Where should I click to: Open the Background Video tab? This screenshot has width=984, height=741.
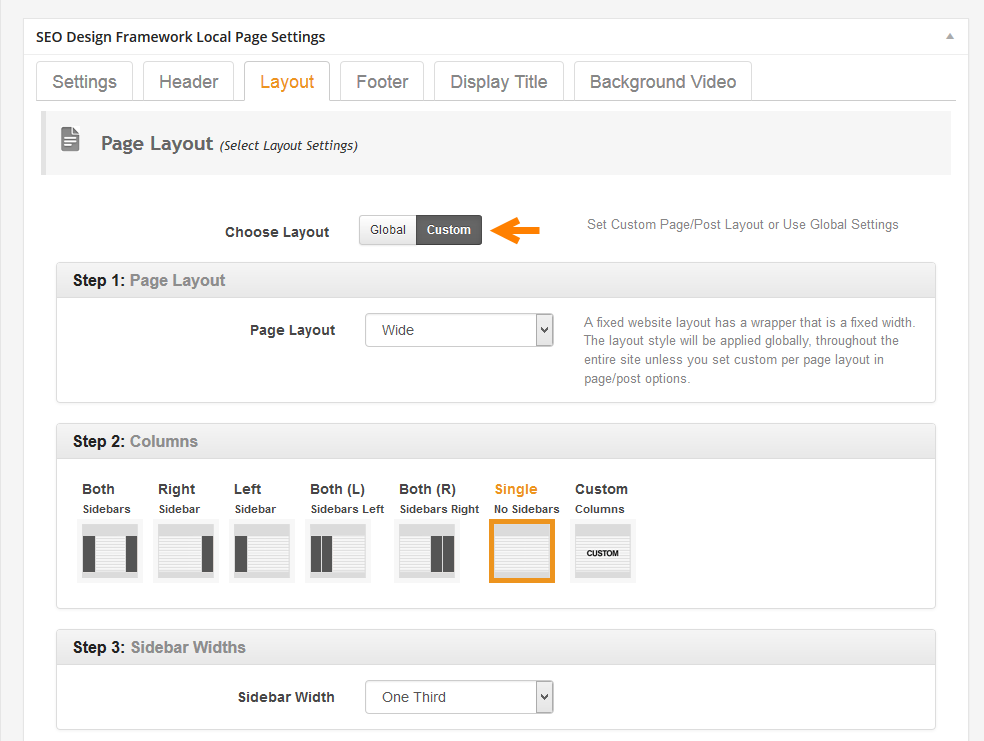(x=662, y=82)
